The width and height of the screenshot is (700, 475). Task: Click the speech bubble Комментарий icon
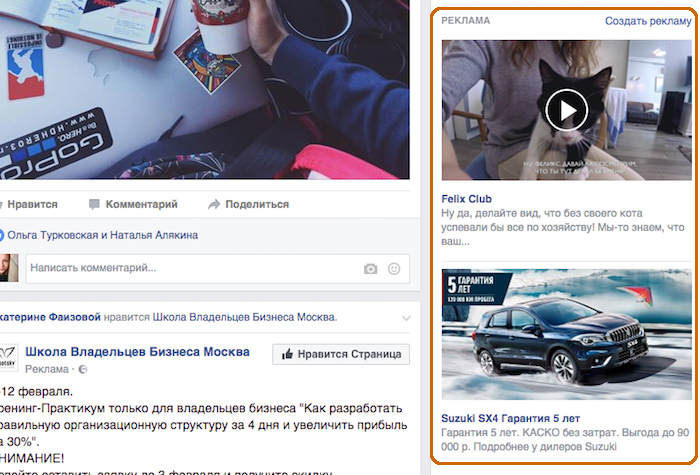[x=94, y=205]
